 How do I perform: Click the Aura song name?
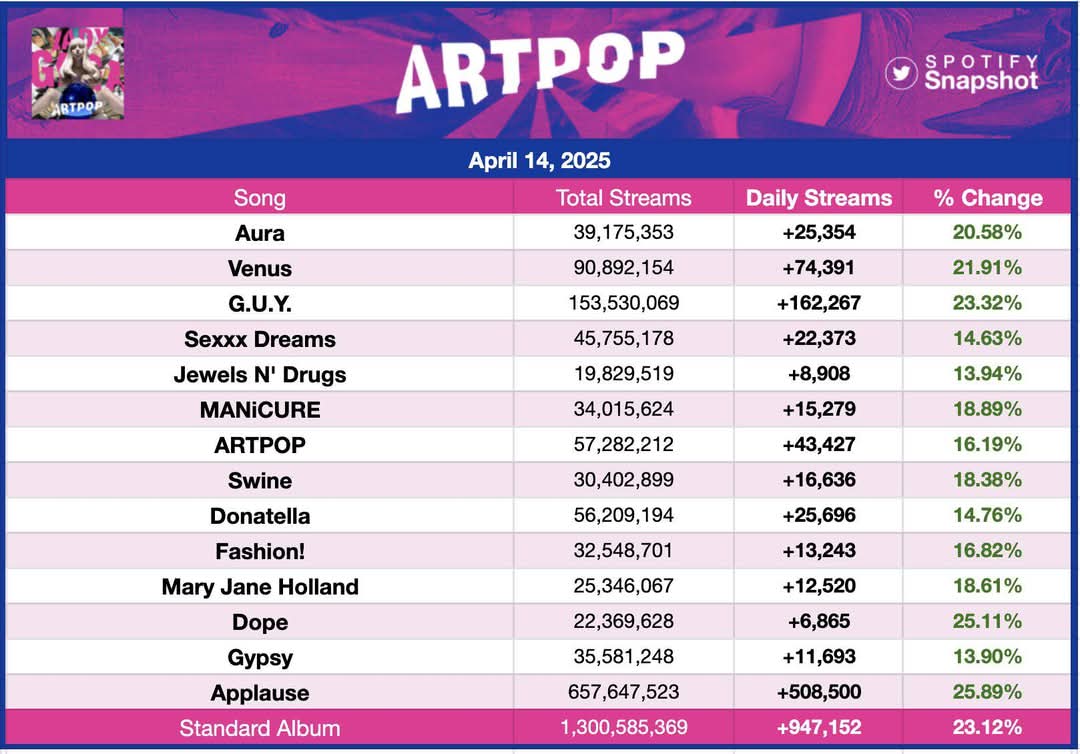(260, 233)
